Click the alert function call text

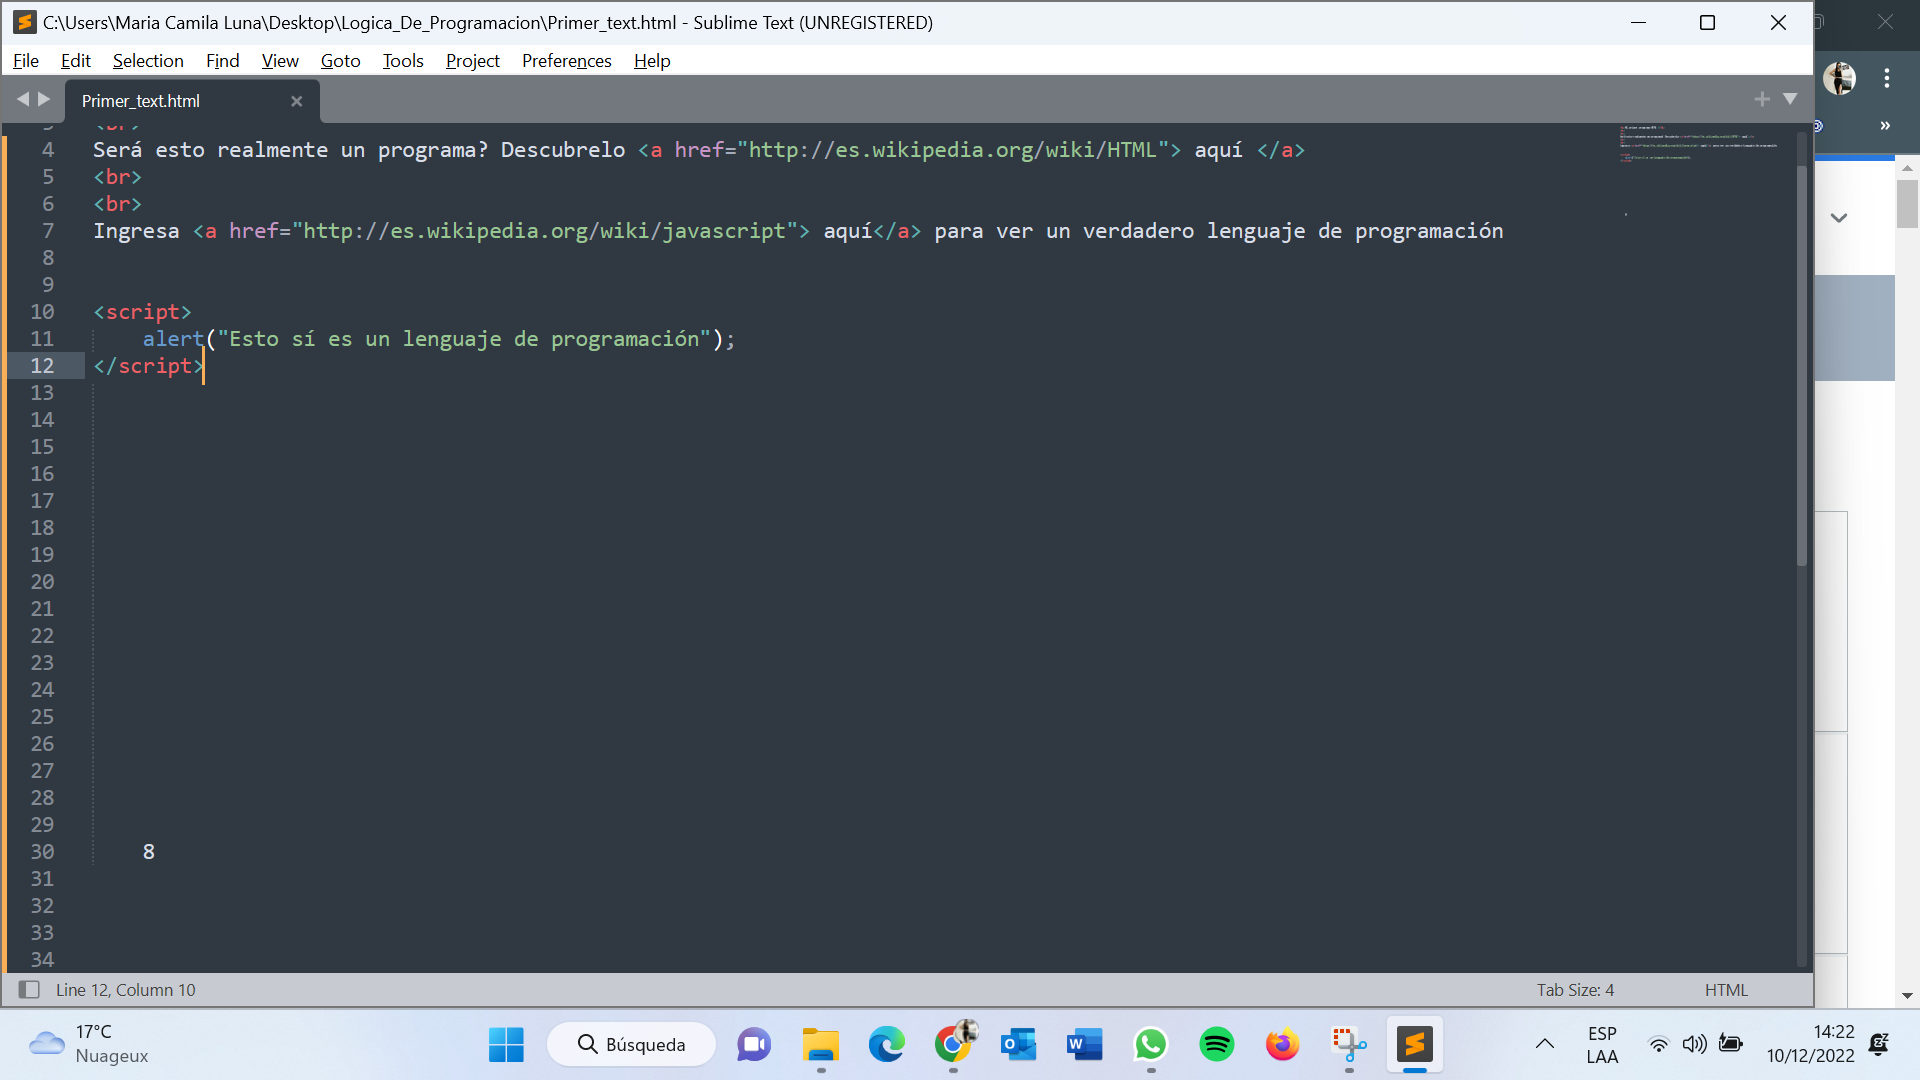(x=438, y=339)
